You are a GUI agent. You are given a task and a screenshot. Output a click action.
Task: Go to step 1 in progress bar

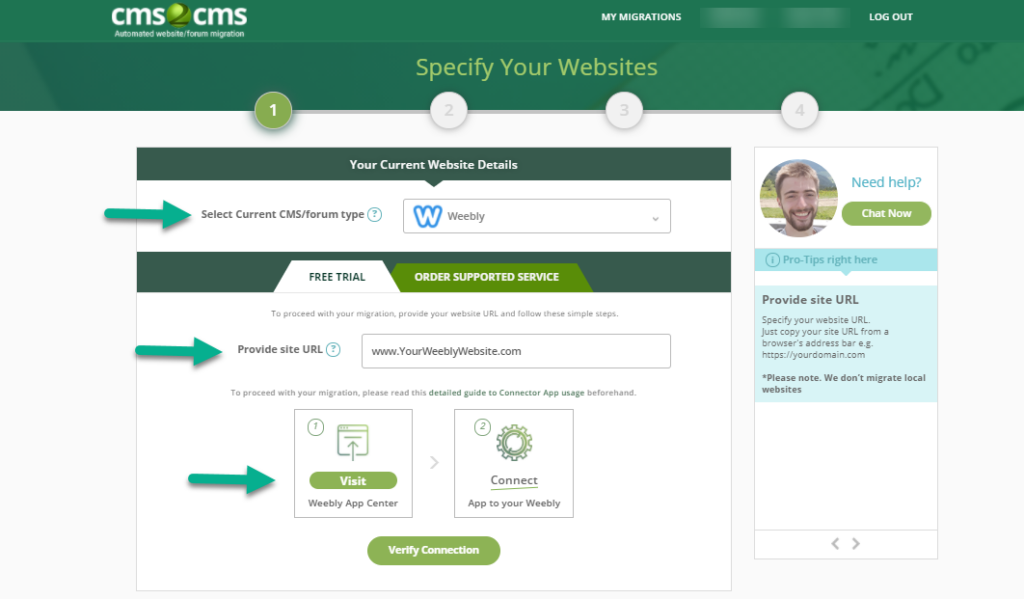(273, 110)
